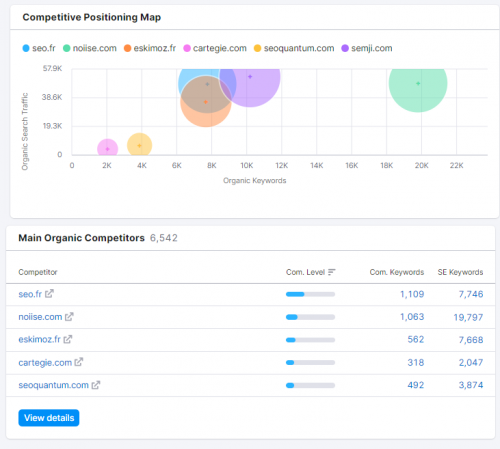Click the View details button

click(49, 418)
